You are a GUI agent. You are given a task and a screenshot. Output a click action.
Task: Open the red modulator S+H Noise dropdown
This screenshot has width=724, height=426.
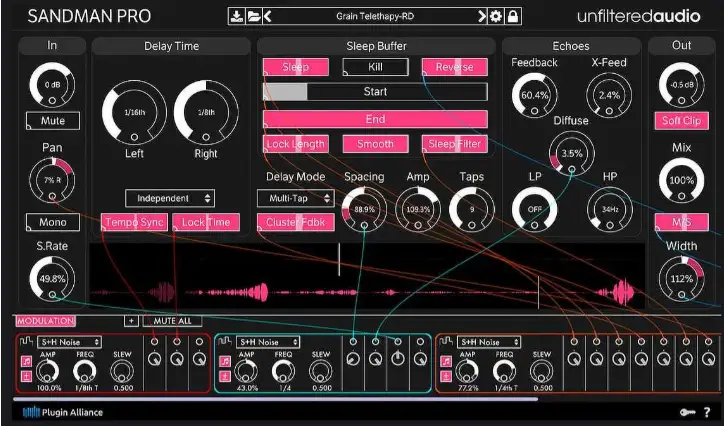tap(70, 342)
